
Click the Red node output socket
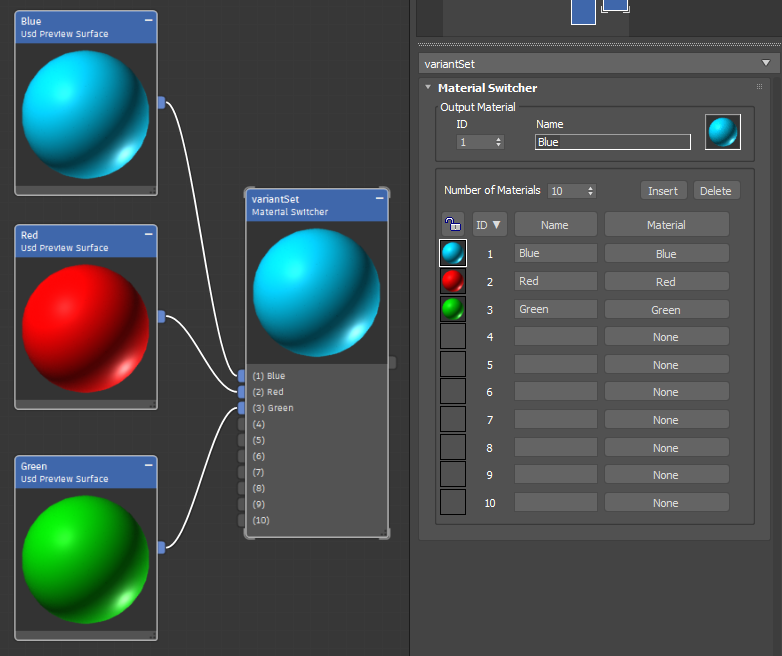pyautogui.click(x=161, y=316)
